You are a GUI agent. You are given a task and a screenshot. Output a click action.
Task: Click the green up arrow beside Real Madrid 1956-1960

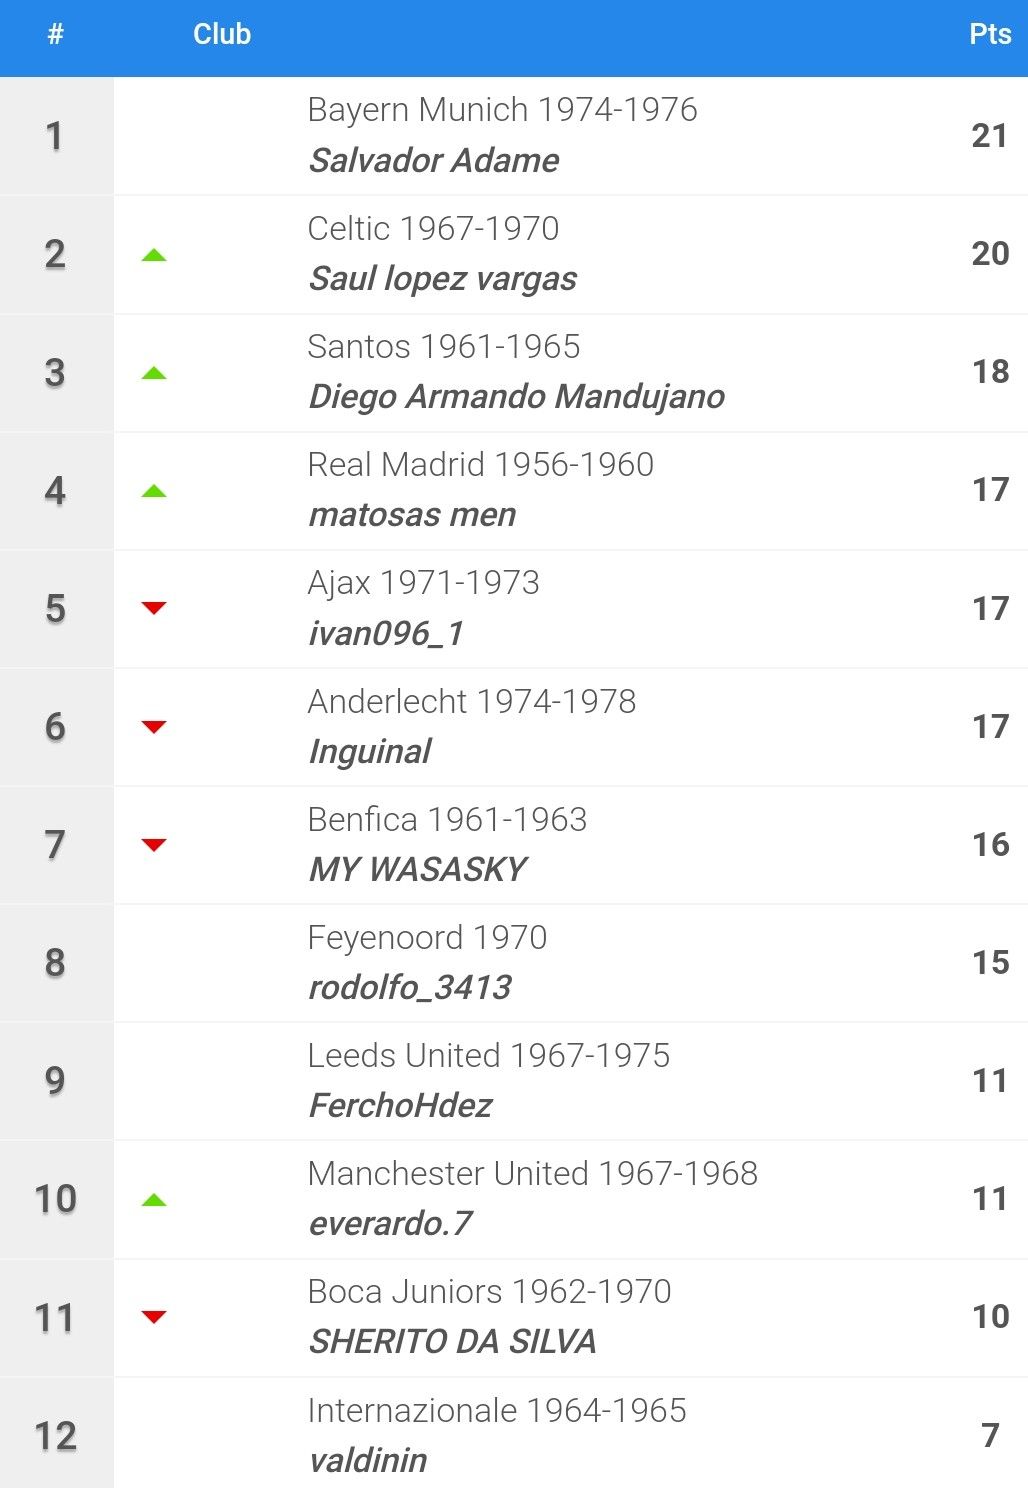pyautogui.click(x=154, y=491)
